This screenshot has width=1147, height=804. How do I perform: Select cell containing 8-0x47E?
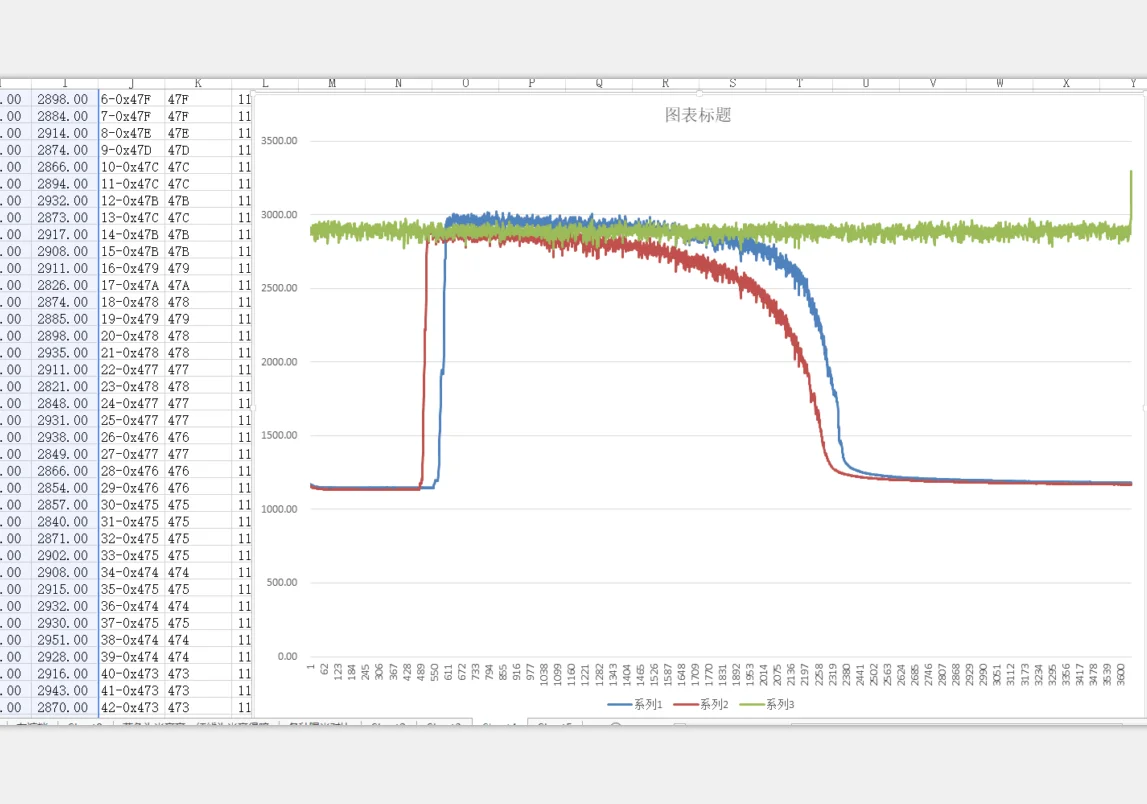(x=132, y=132)
